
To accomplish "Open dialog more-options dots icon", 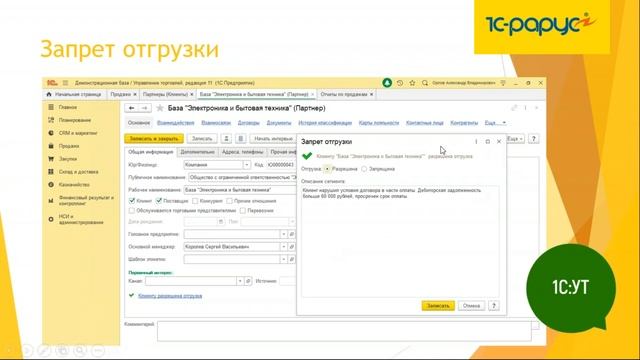I will 476,142.
